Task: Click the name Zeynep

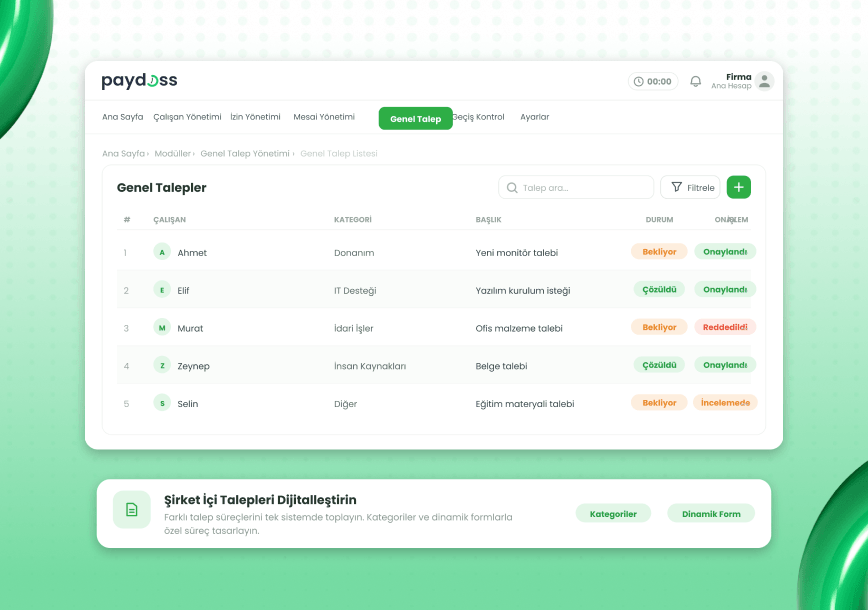Action: [x=193, y=366]
